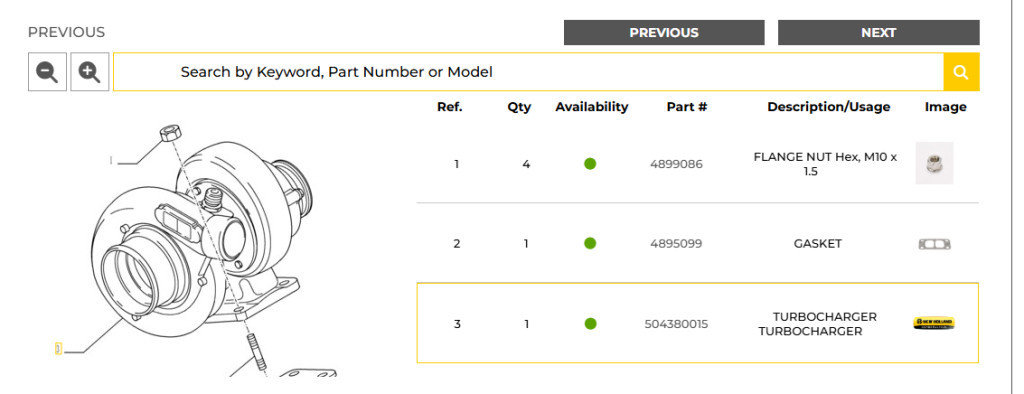Image resolution: width=1024 pixels, height=394 pixels.
Task: Click the PREVIOUS text link at top left
Action: [66, 32]
